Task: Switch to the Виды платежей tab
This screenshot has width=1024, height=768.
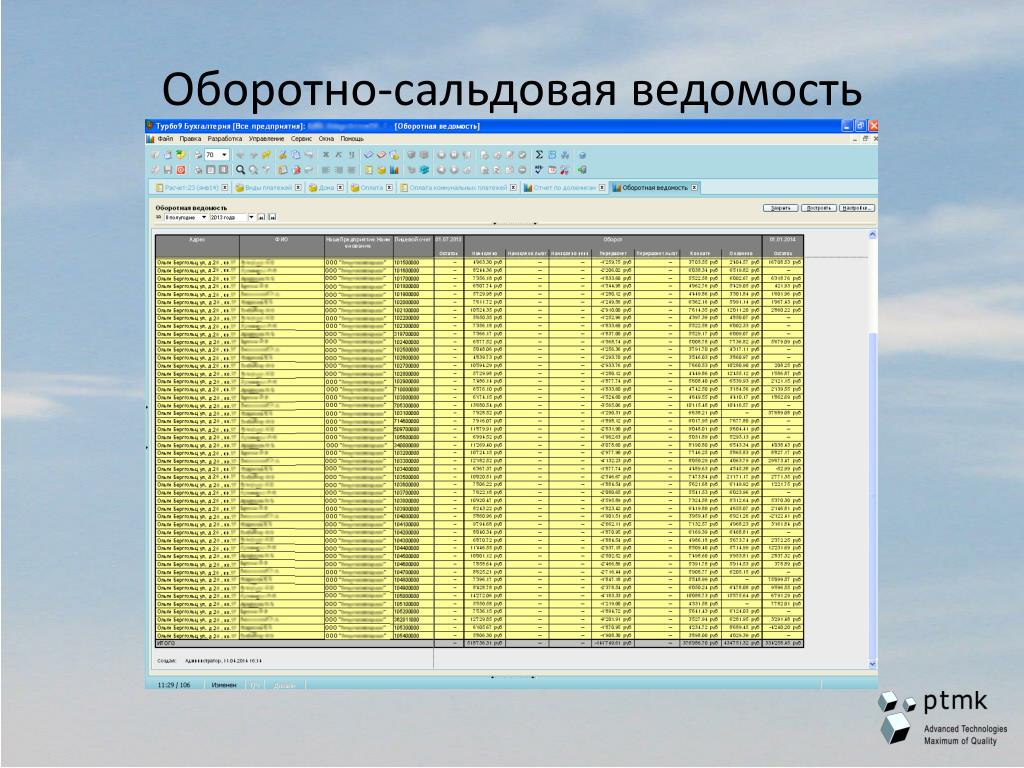Action: (268, 187)
